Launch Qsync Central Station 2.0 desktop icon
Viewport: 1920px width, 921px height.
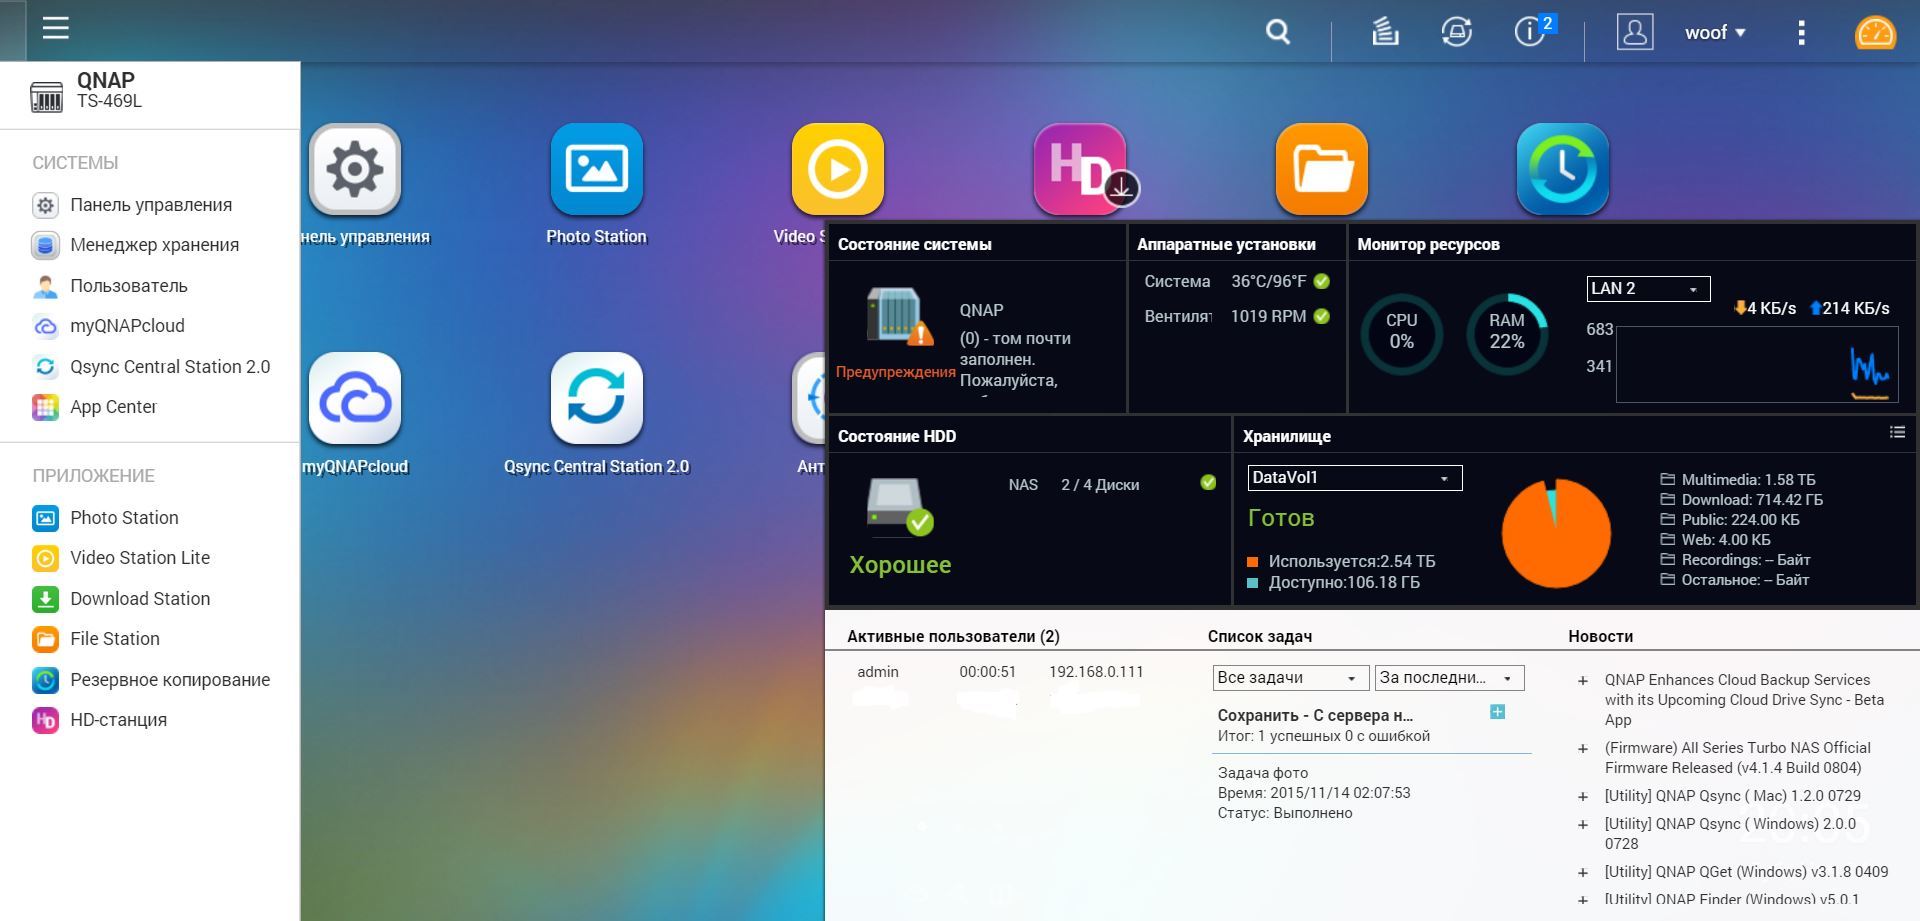[597, 398]
